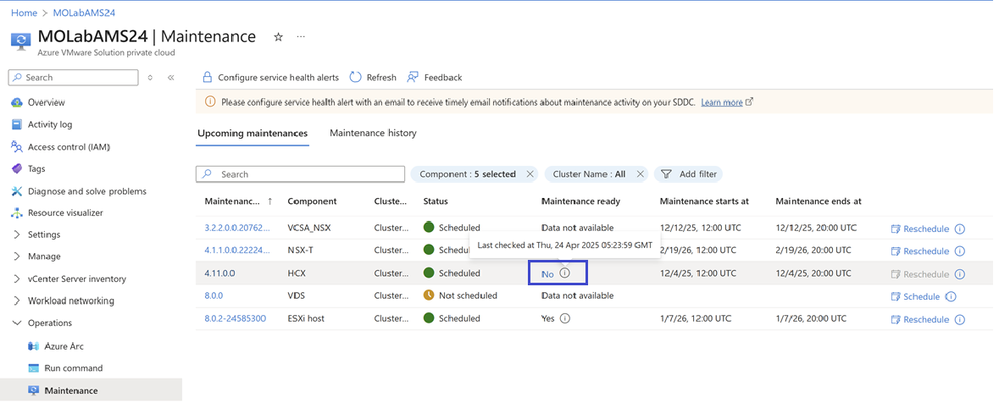Reschedule the VCSA_NSX maintenance
Viewport: 999px width, 413px height.
tap(919, 229)
